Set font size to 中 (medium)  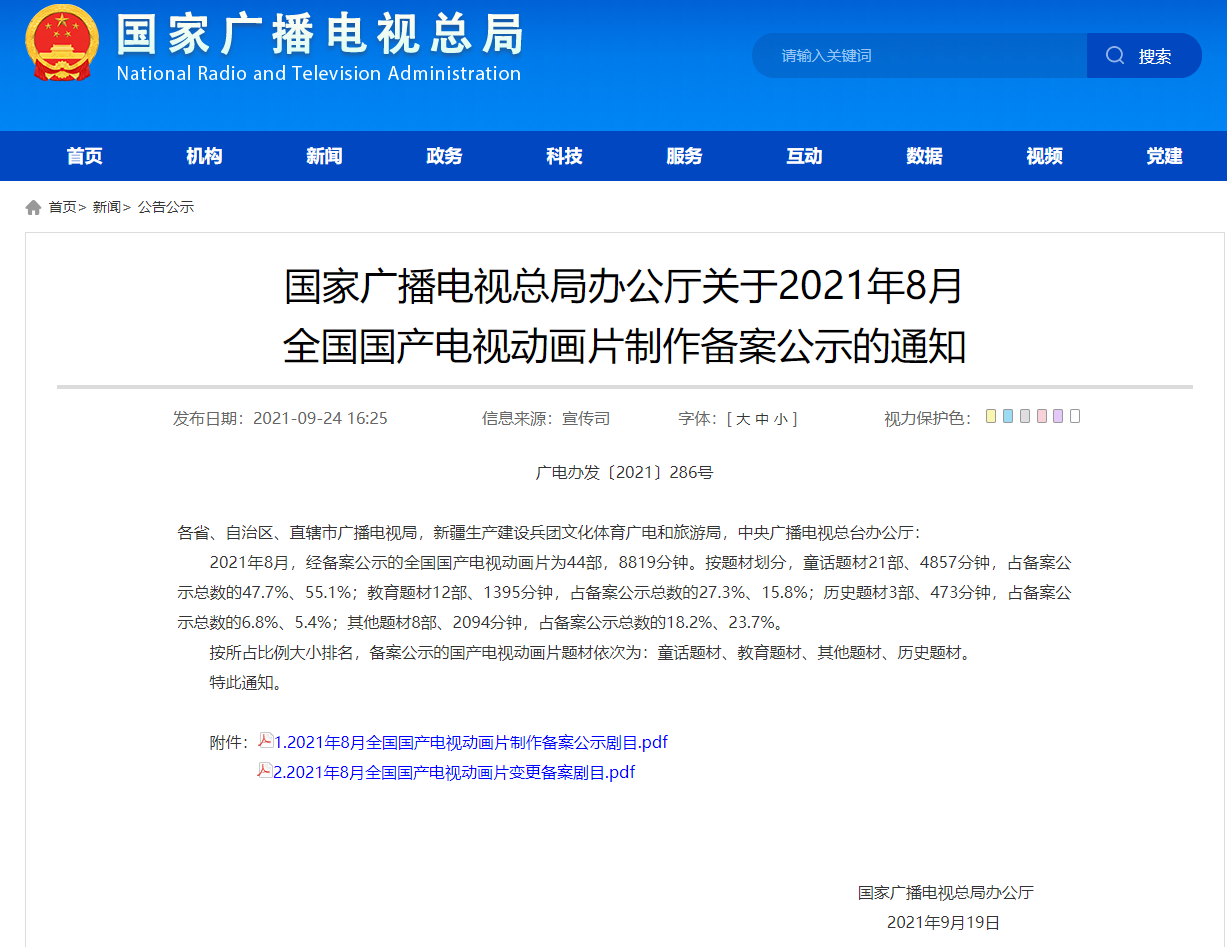(762, 419)
